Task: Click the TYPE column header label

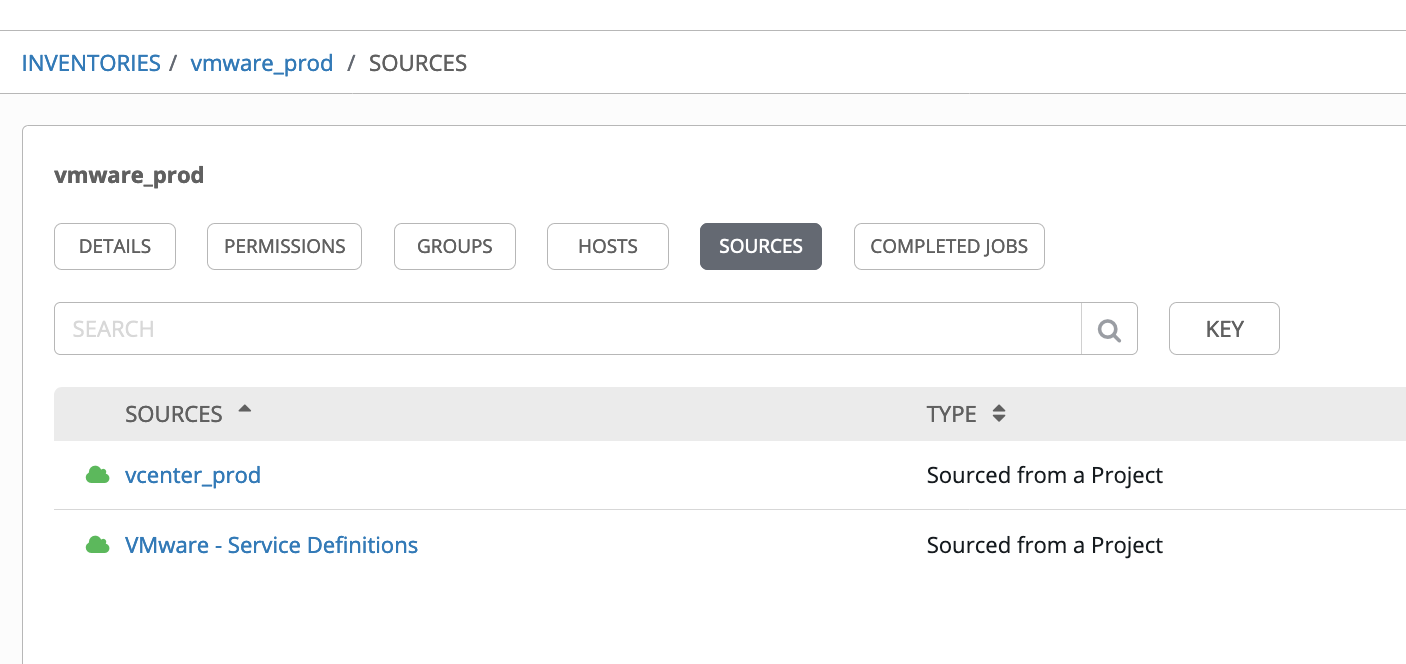Action: [x=952, y=414]
